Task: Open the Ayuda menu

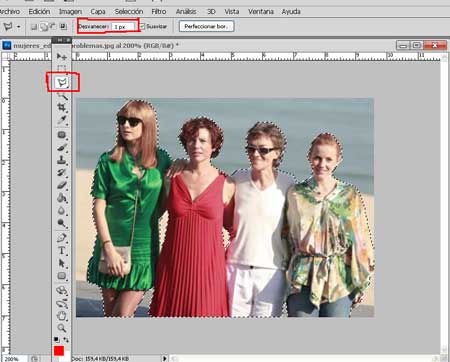Action: pos(291,12)
